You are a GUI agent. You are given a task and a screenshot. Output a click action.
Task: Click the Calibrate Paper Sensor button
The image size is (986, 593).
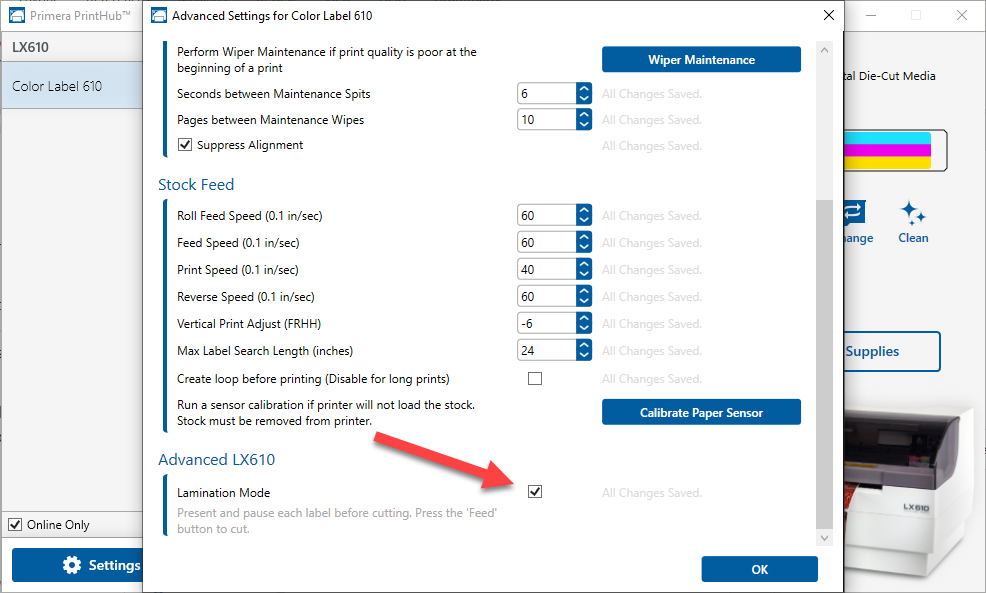point(701,412)
